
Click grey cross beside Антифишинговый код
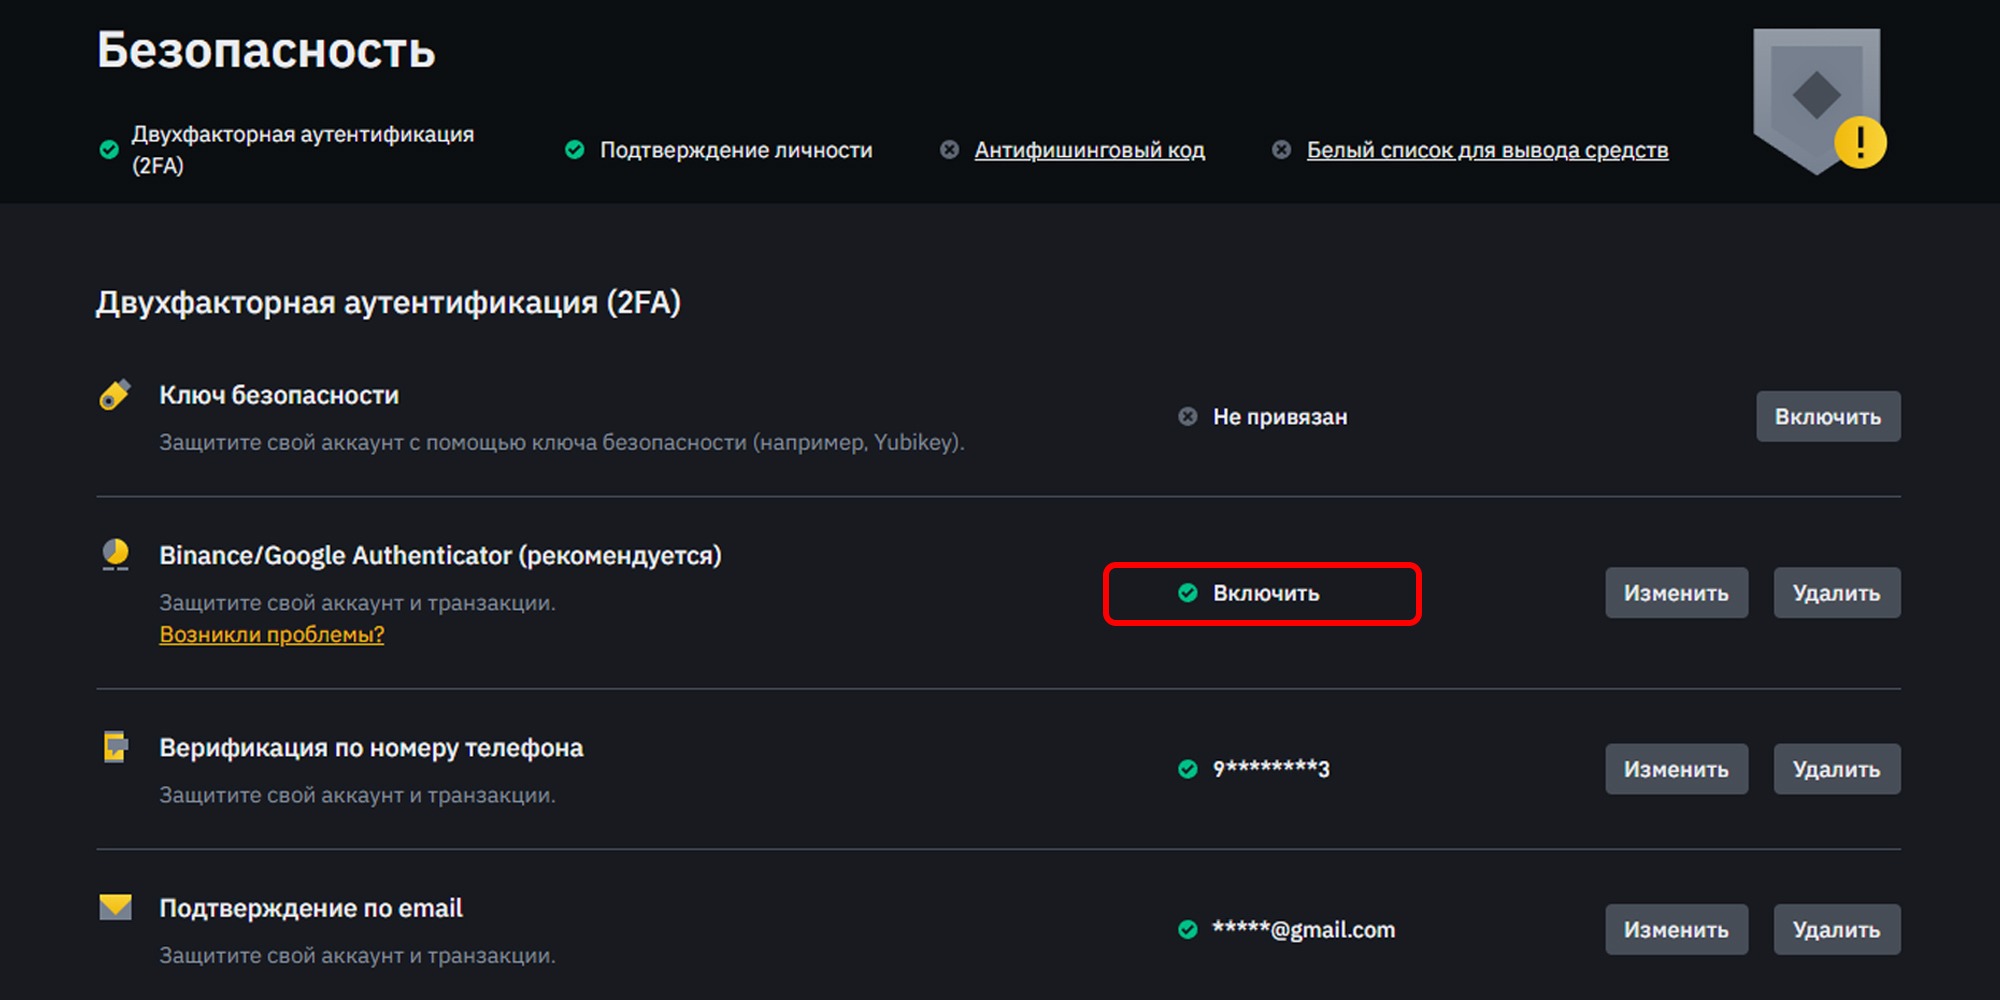point(949,150)
